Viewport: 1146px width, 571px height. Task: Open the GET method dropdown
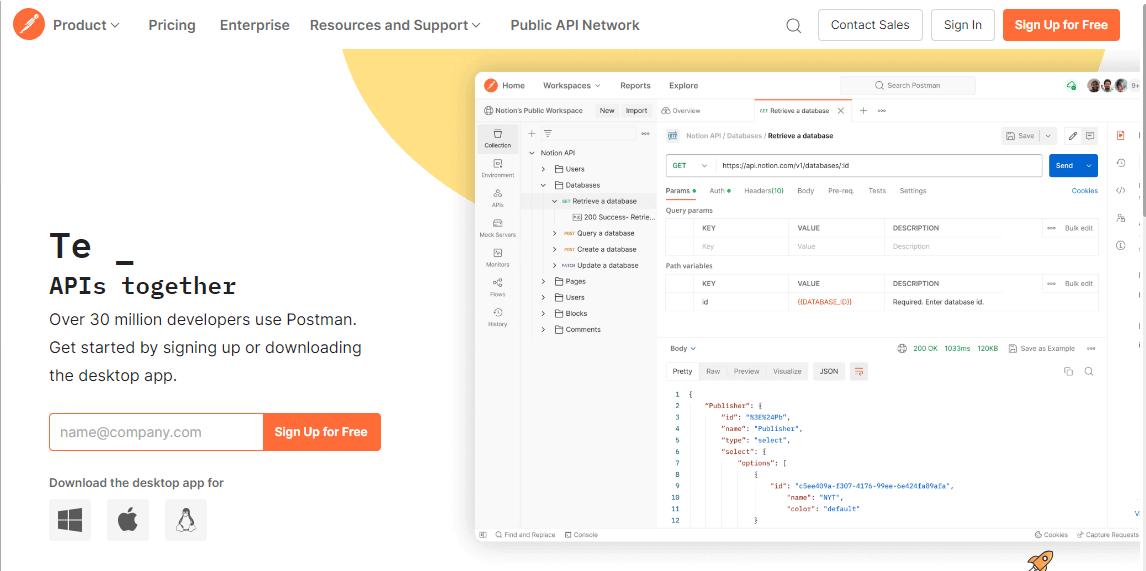690,165
